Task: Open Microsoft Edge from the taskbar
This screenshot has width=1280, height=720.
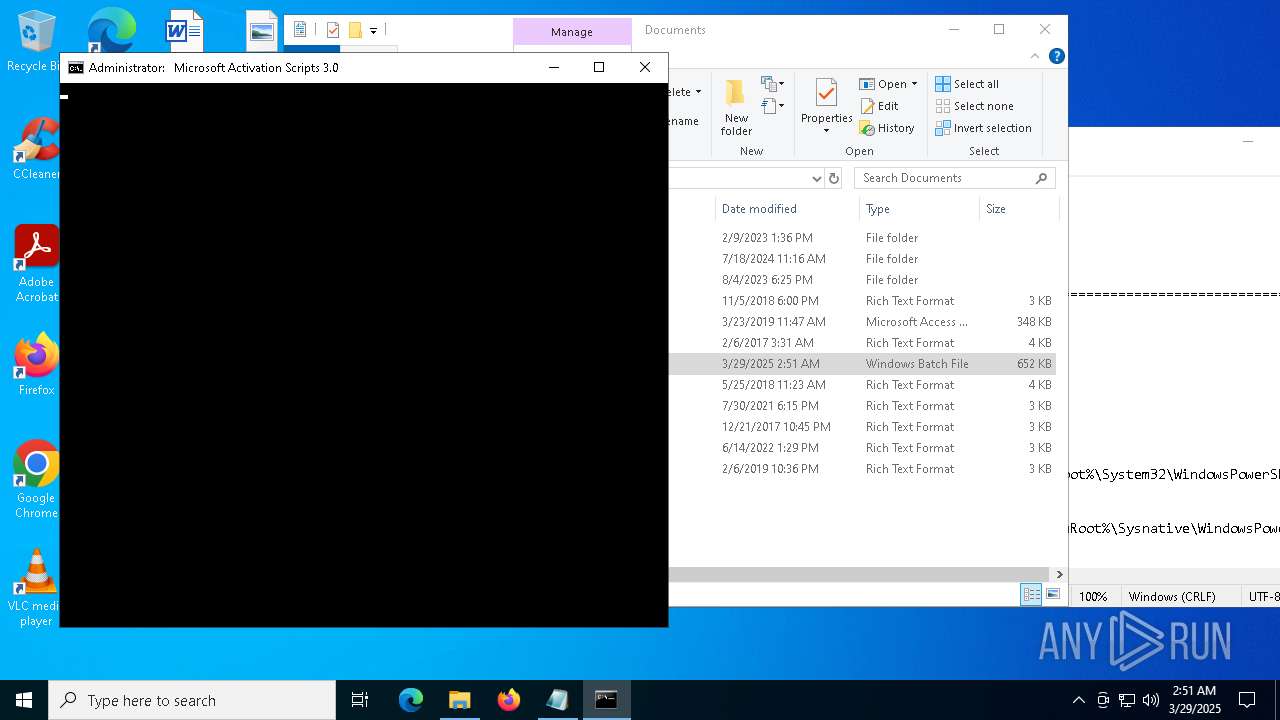Action: point(411,700)
